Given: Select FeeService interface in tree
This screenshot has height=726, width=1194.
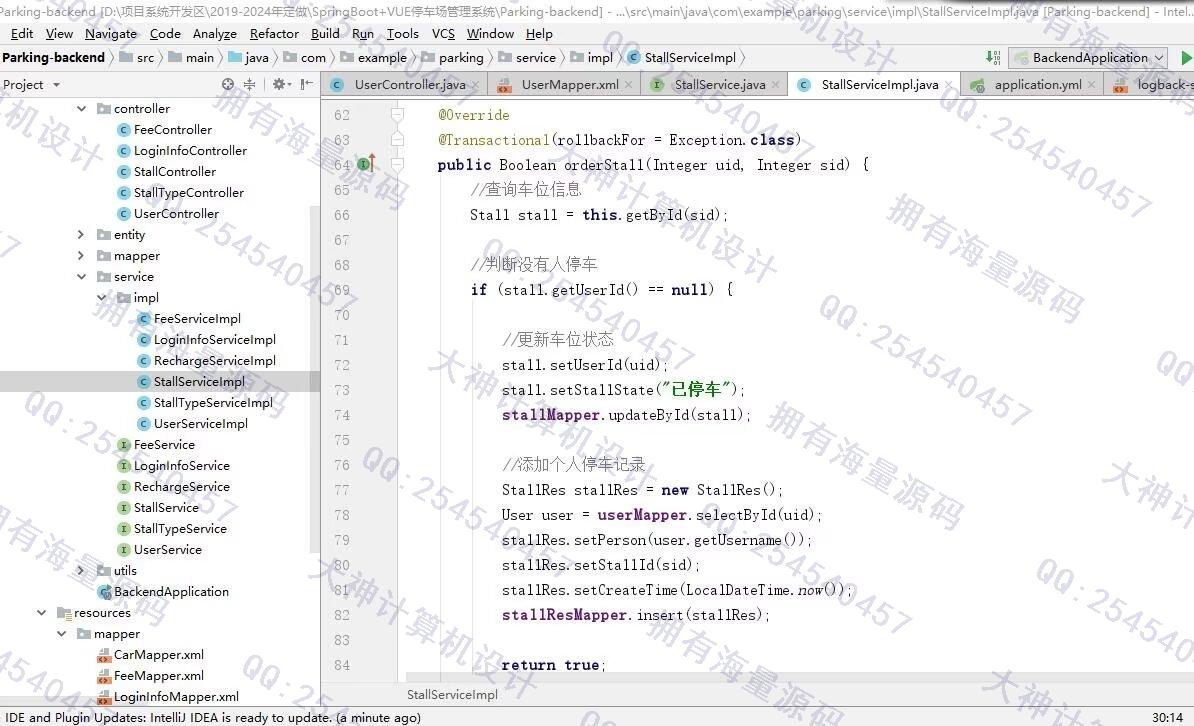Looking at the screenshot, I should pyautogui.click(x=156, y=444).
